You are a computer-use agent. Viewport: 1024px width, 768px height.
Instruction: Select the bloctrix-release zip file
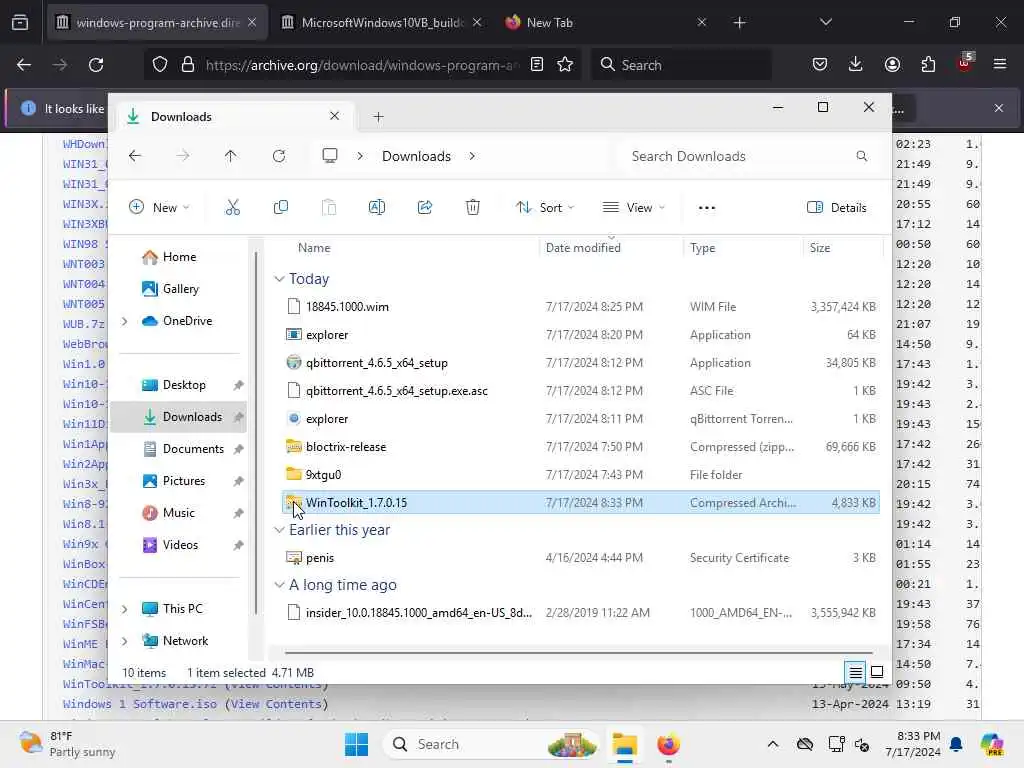point(581,447)
